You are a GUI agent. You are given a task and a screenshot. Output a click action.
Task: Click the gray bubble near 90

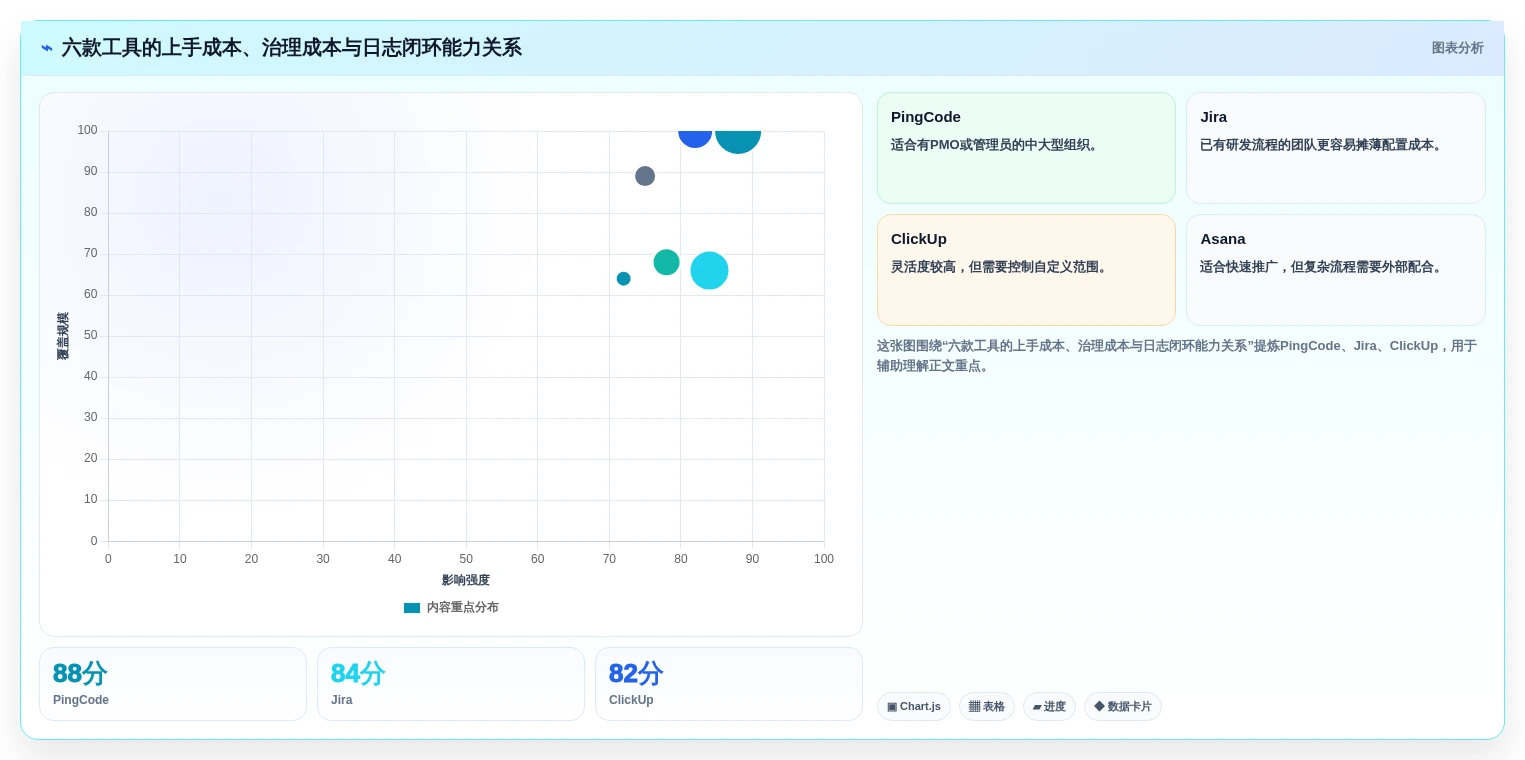645,176
